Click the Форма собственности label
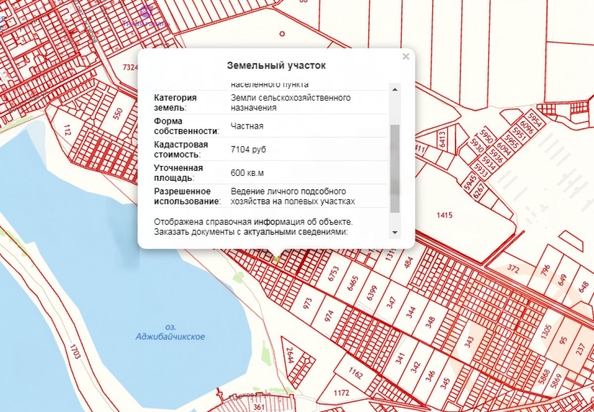This screenshot has width=594, height=412. coord(186,126)
